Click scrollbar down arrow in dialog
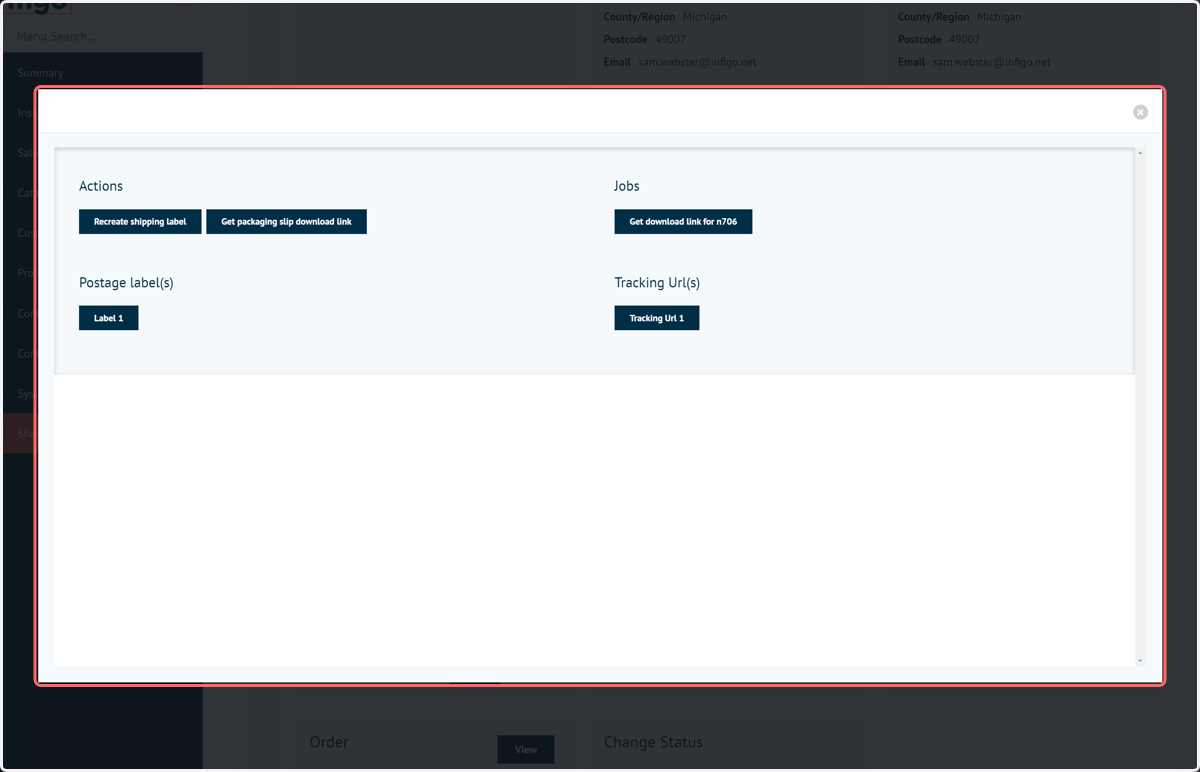The width and height of the screenshot is (1200, 772). pos(1140,661)
